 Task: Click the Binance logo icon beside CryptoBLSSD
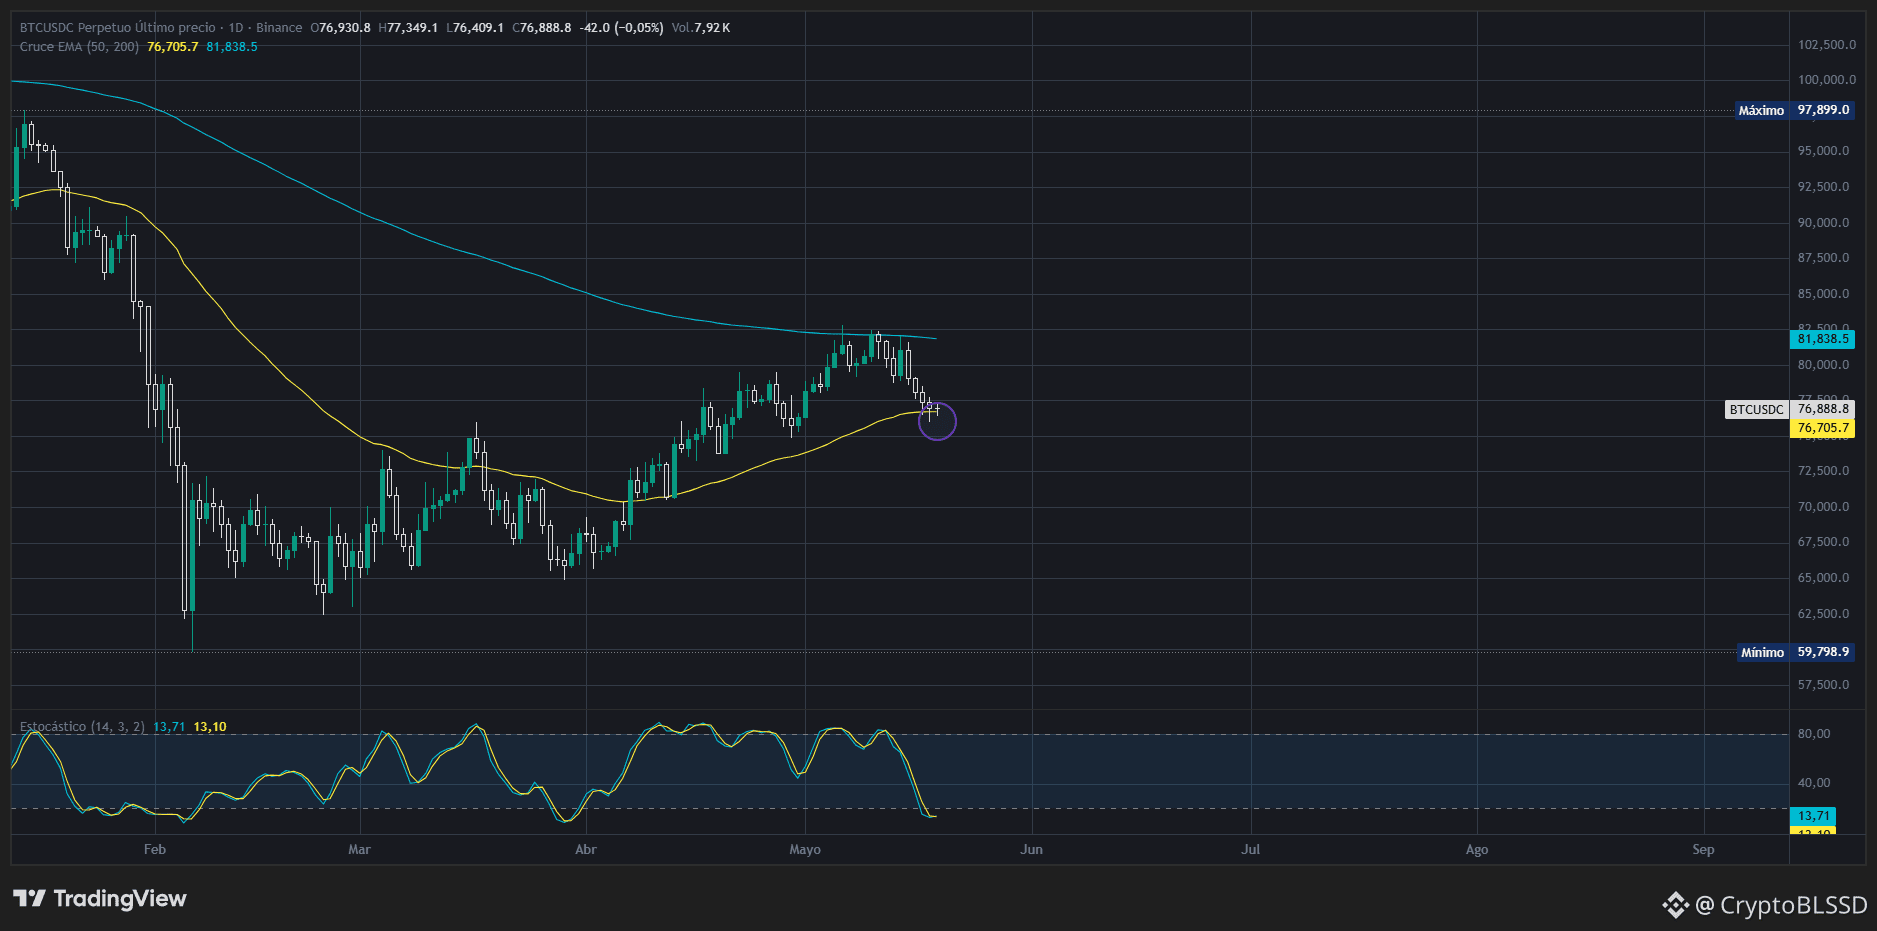1675,905
